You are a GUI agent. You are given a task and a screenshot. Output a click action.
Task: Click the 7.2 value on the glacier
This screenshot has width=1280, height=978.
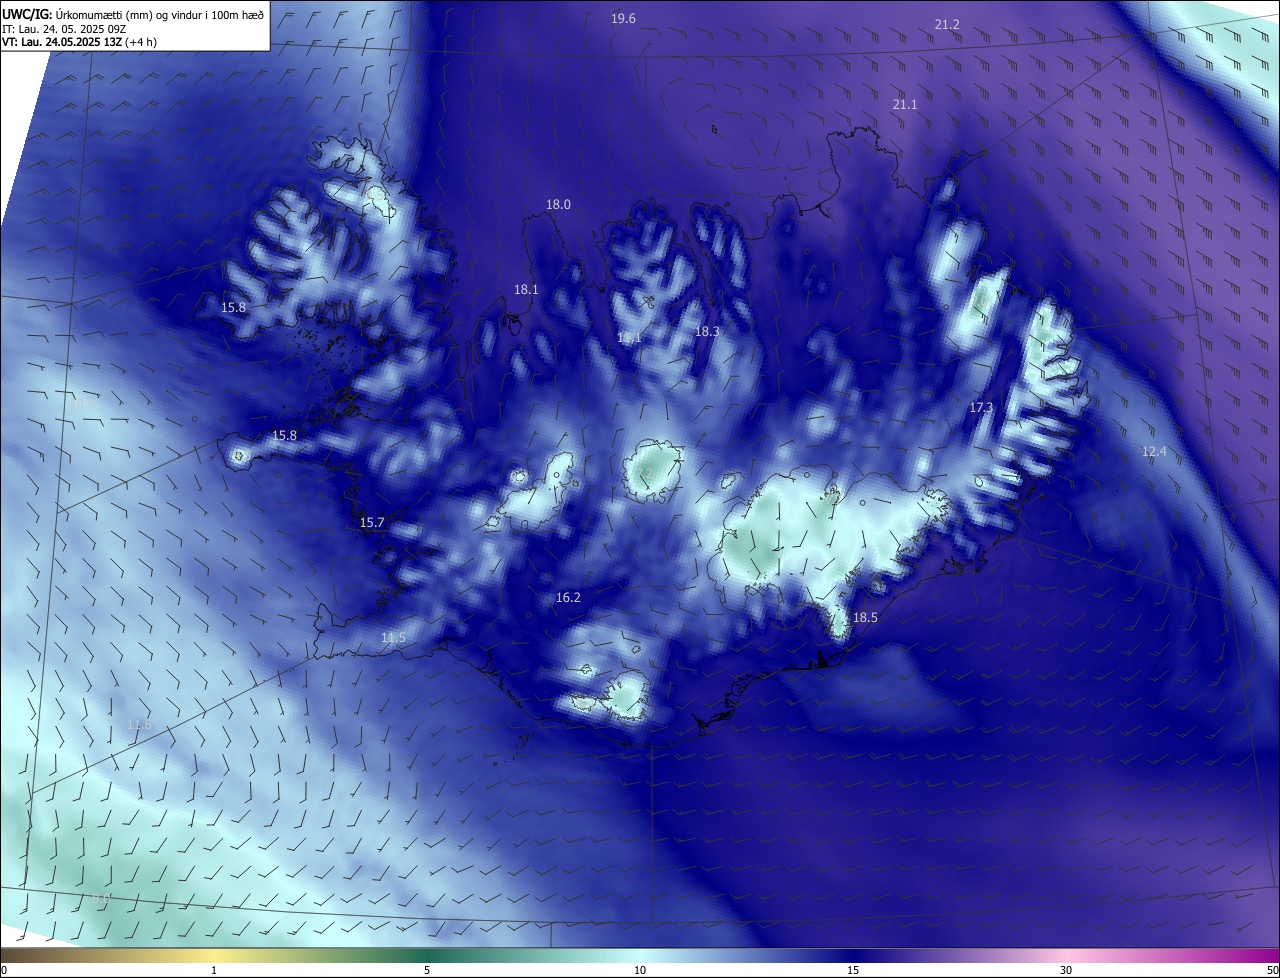coord(644,472)
